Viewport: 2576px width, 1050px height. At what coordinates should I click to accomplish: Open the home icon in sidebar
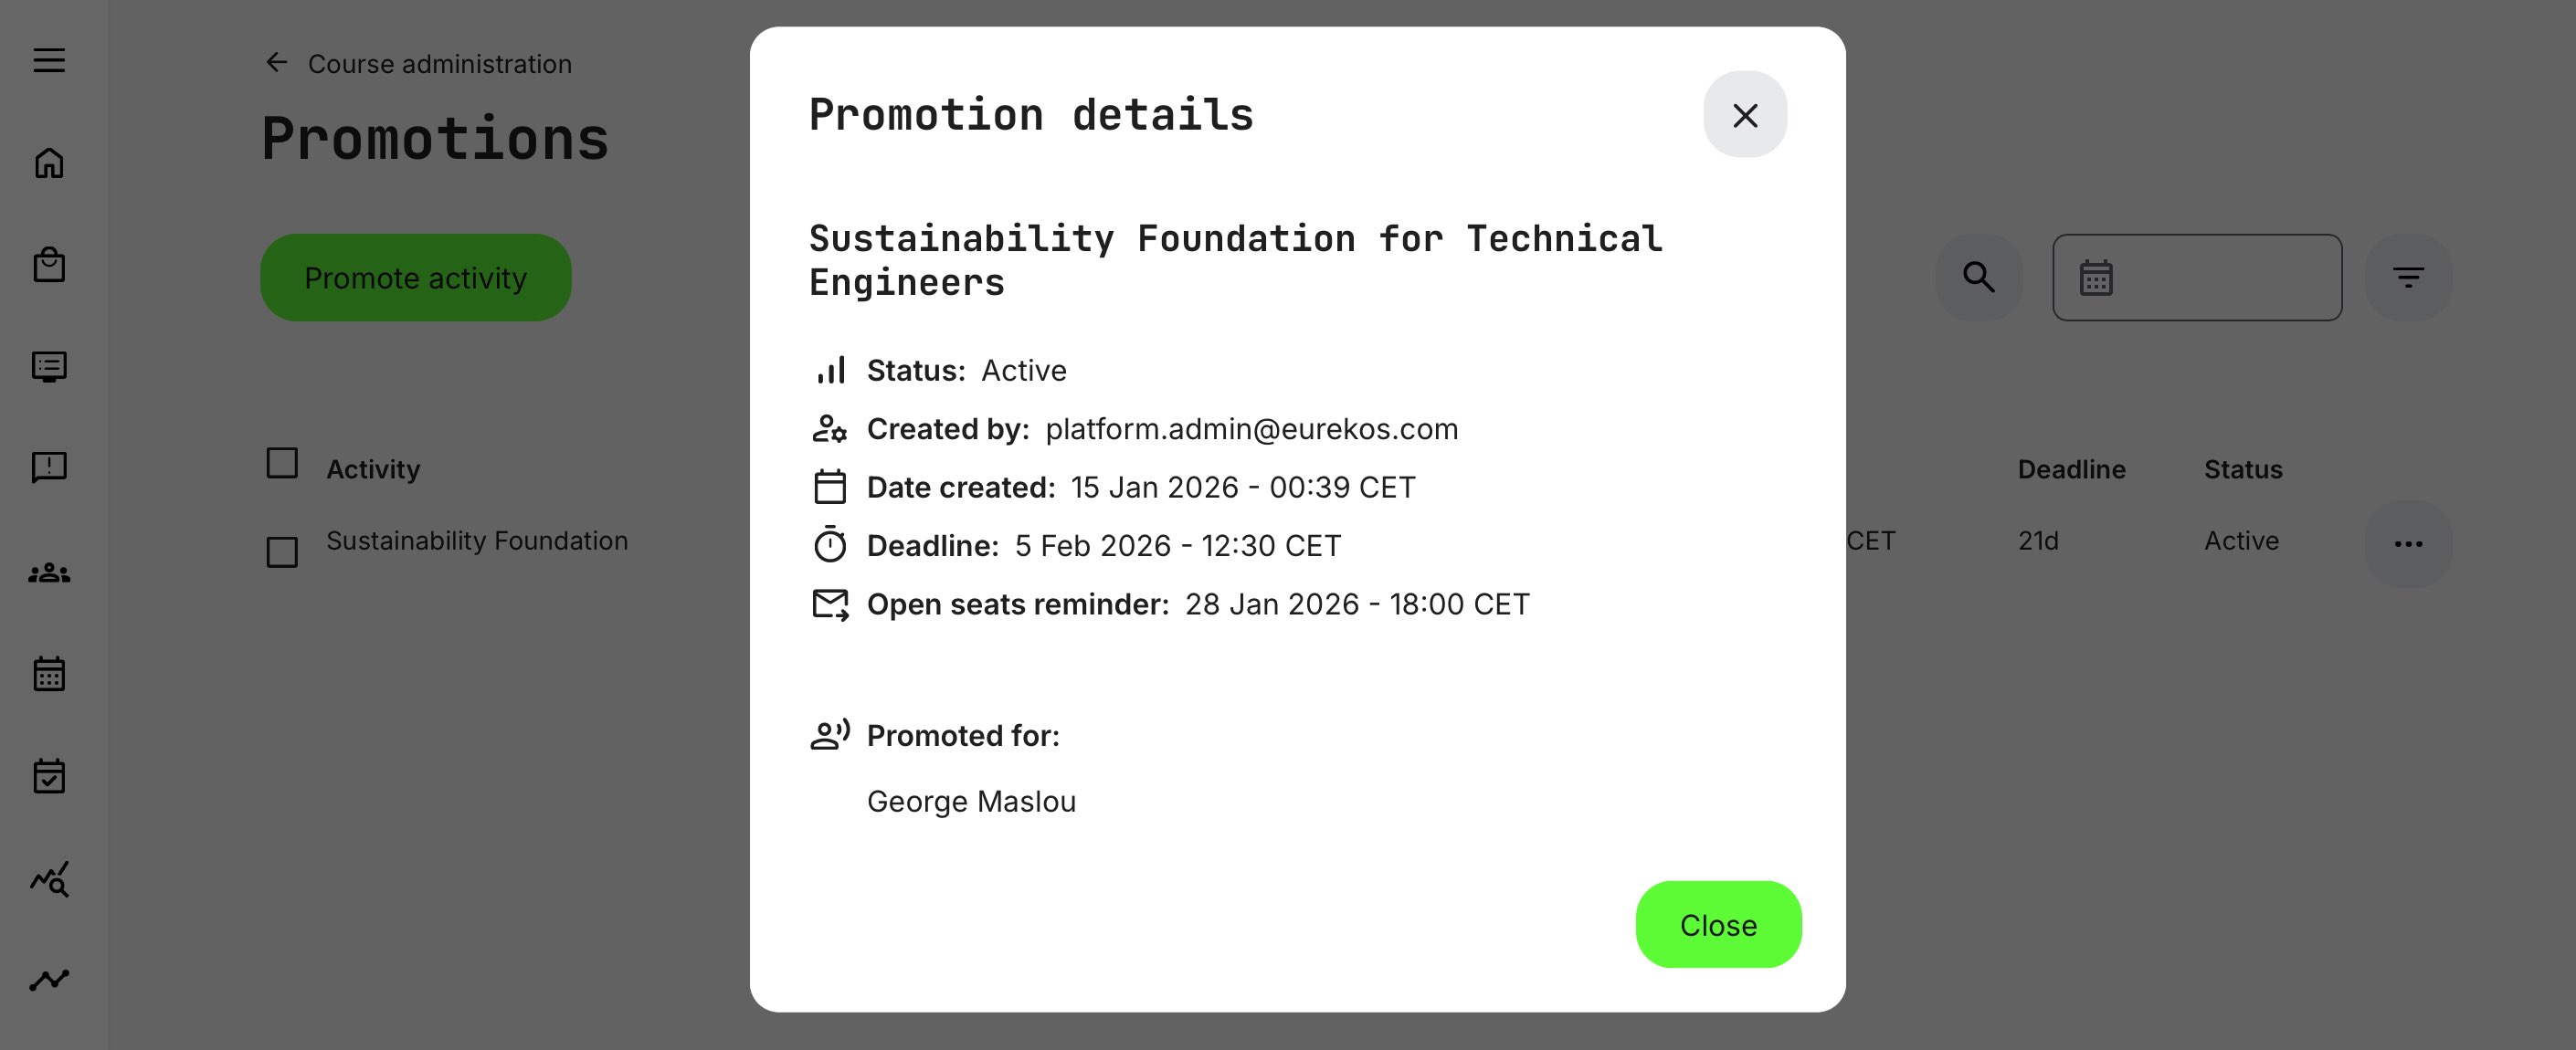coord(48,163)
